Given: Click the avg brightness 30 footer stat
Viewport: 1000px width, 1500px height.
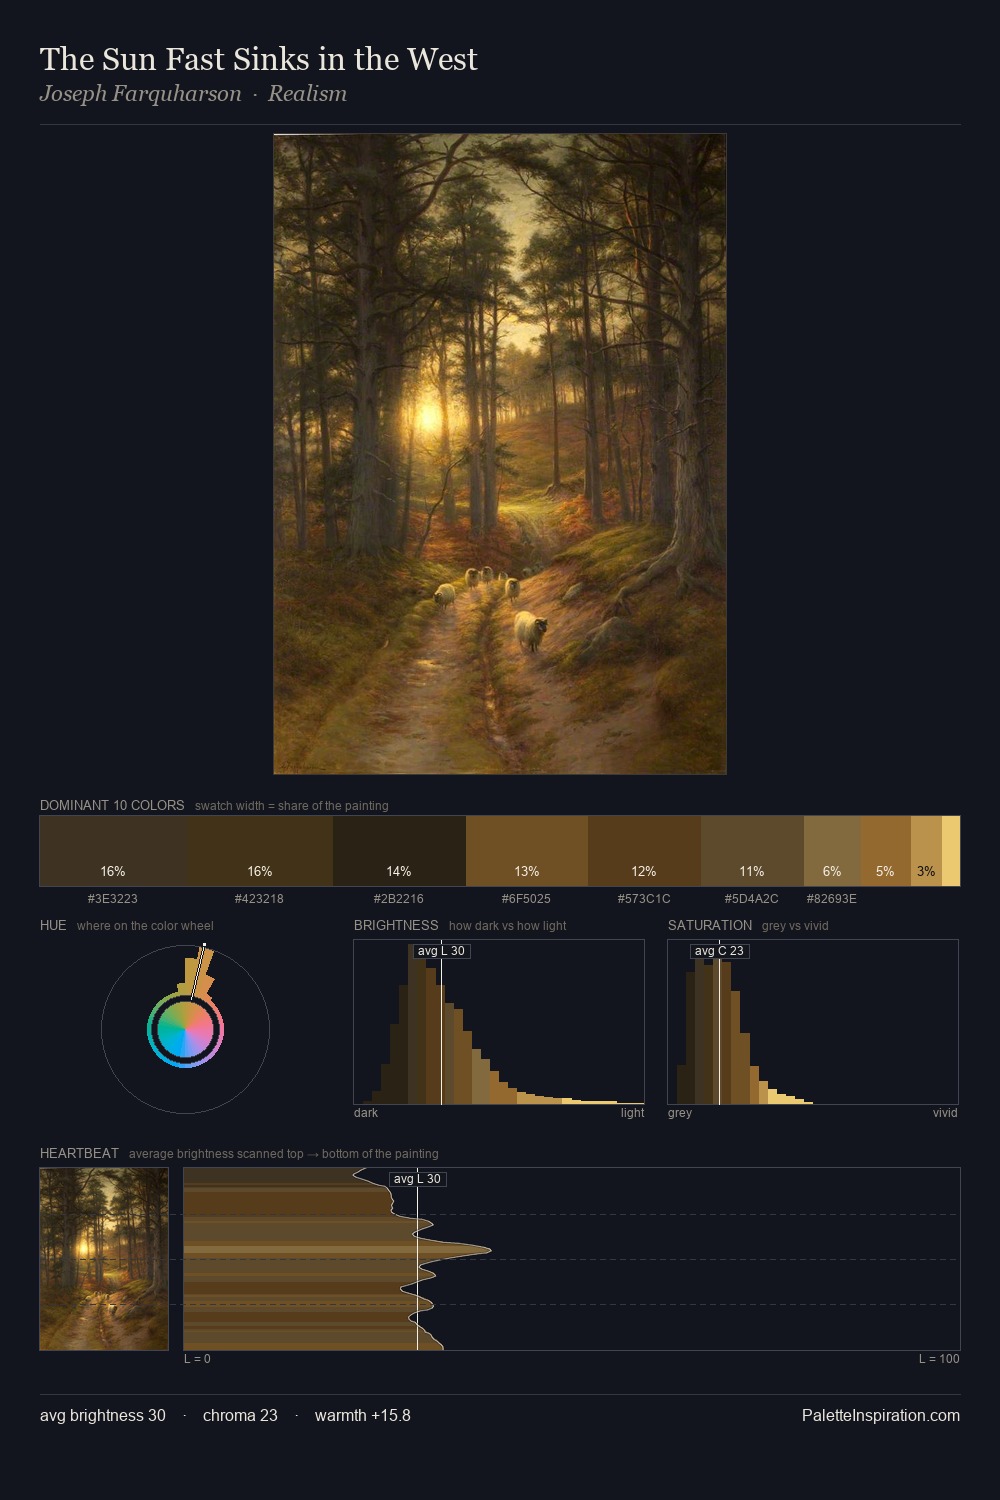Looking at the screenshot, I should pyautogui.click(x=103, y=1415).
